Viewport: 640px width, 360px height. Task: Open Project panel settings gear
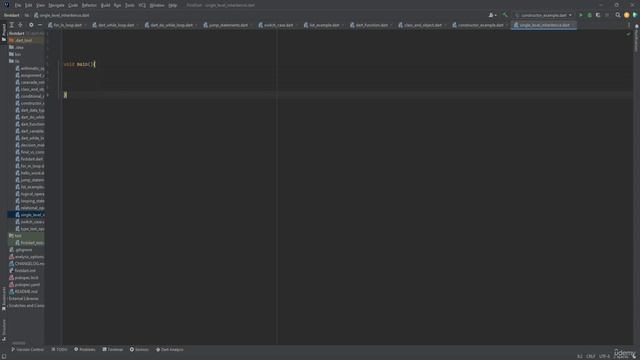point(31,25)
